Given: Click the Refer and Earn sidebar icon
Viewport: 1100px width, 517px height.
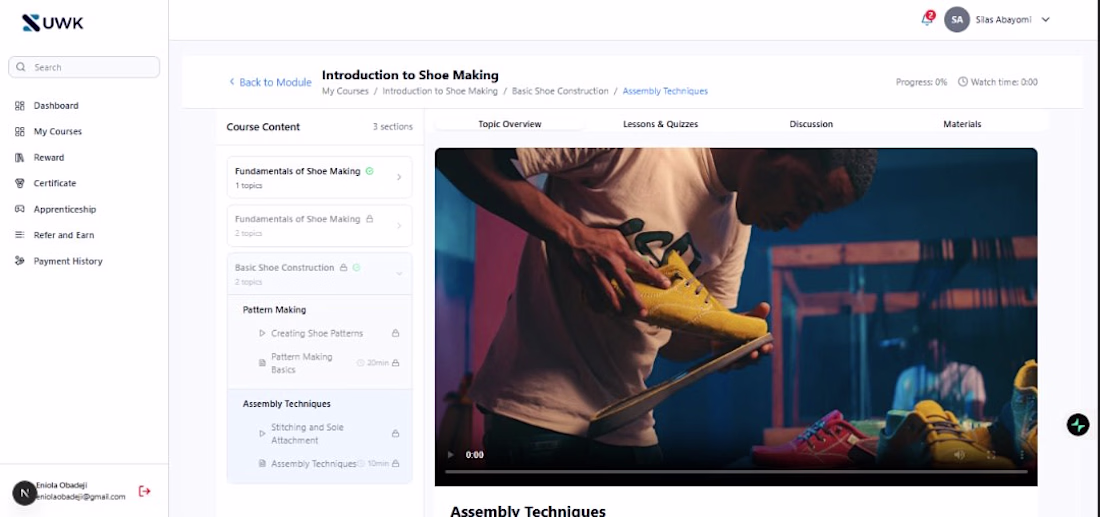Looking at the screenshot, I should click(x=20, y=235).
